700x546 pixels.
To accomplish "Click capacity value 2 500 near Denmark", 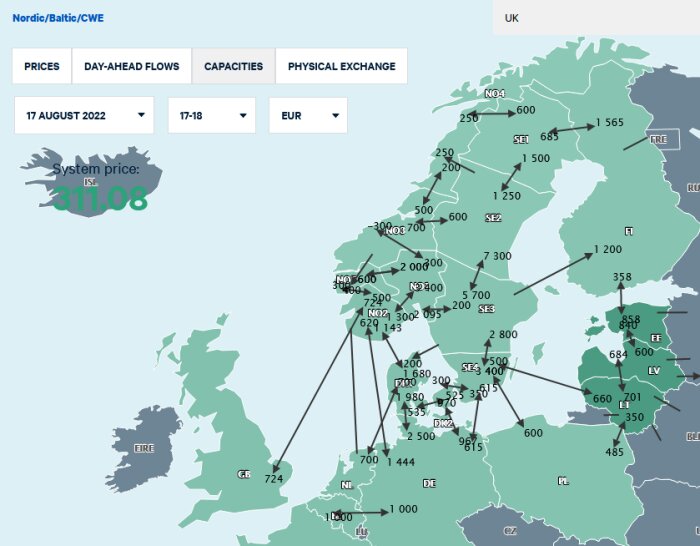I will pos(421,436).
